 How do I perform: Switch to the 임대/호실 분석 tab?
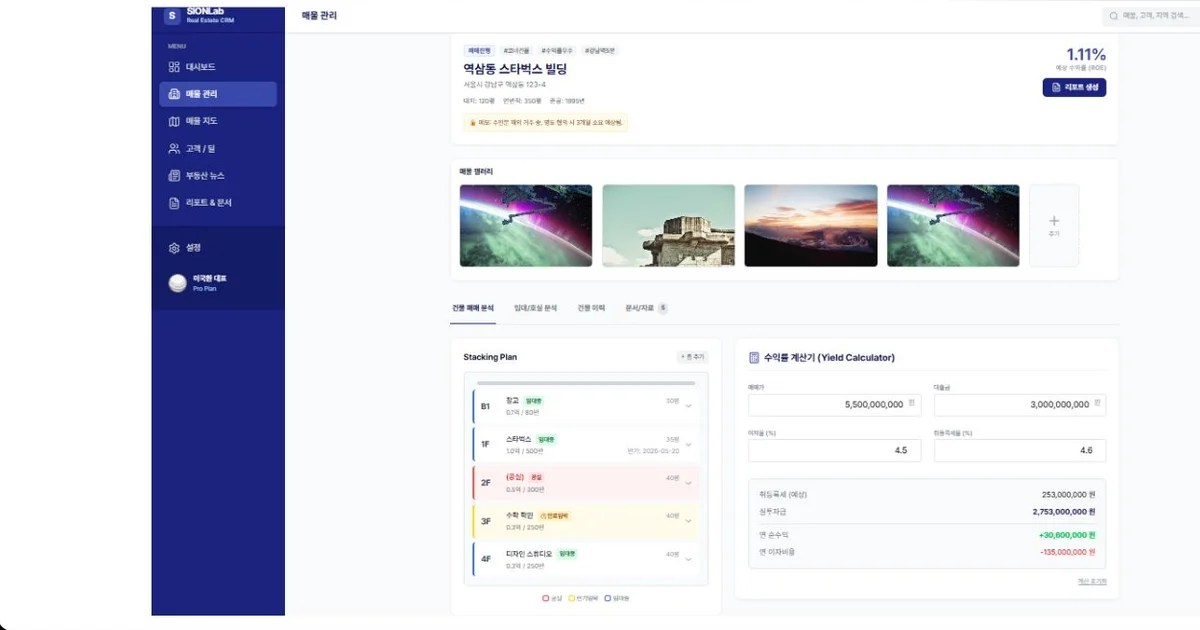click(535, 308)
